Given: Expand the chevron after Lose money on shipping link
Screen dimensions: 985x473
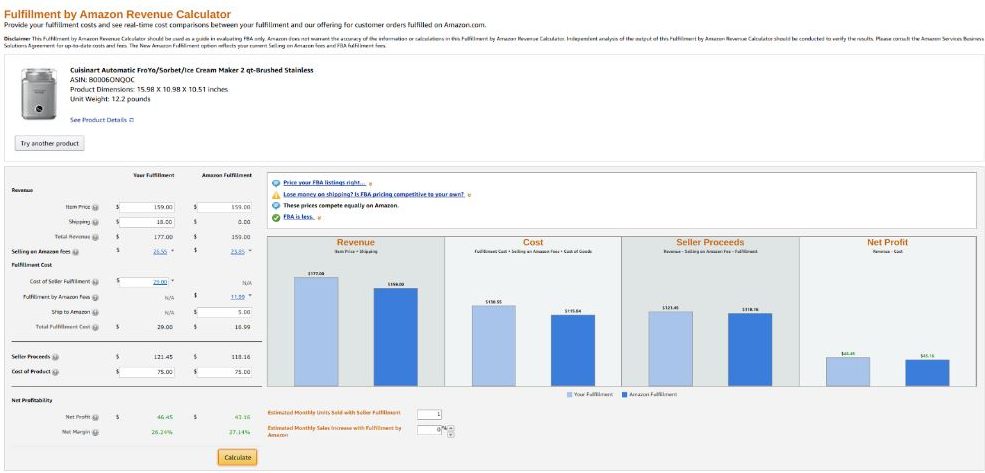Looking at the screenshot, I should [x=469, y=195].
